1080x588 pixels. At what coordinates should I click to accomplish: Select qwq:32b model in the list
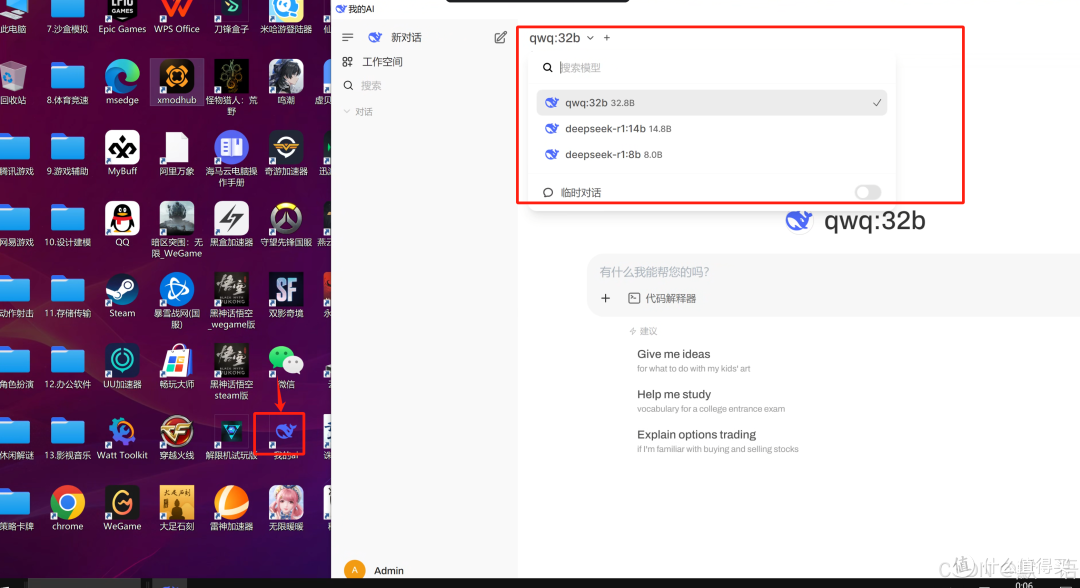click(712, 103)
